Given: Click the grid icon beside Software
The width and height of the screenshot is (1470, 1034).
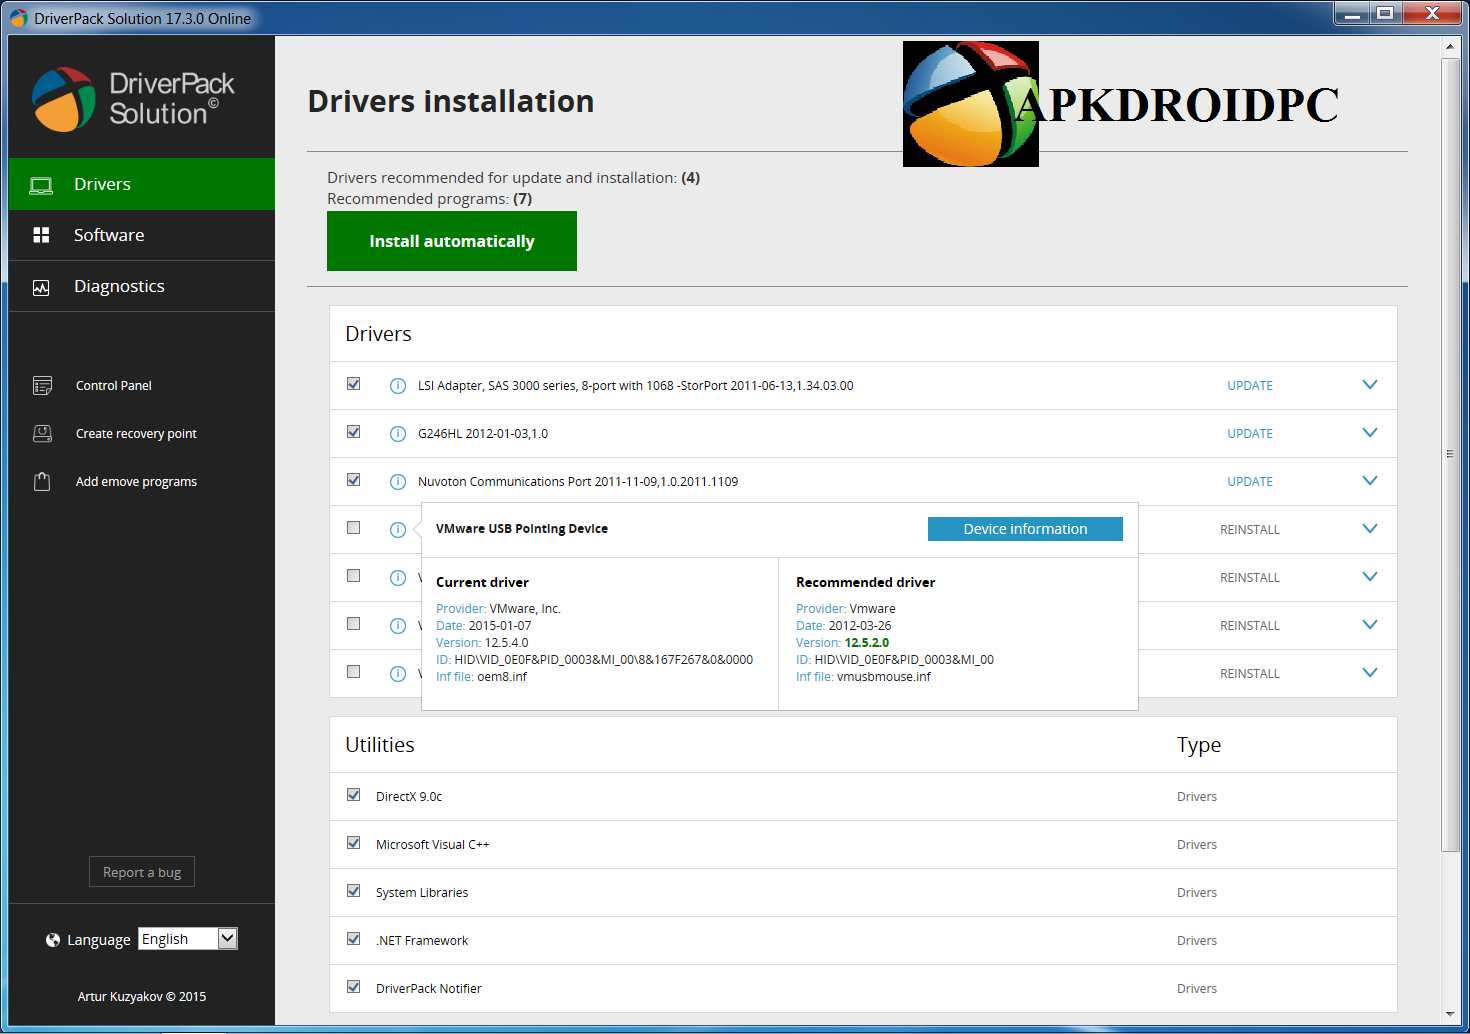Looking at the screenshot, I should (x=41, y=235).
